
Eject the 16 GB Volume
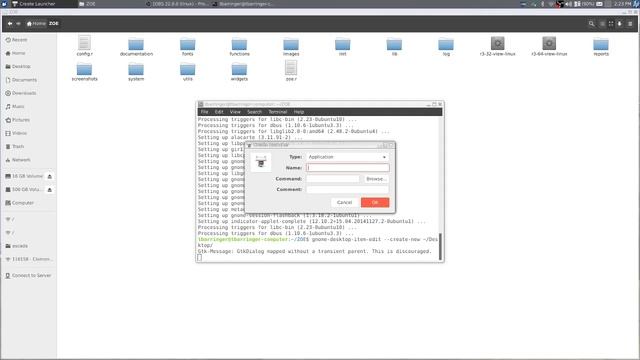pos(49,176)
